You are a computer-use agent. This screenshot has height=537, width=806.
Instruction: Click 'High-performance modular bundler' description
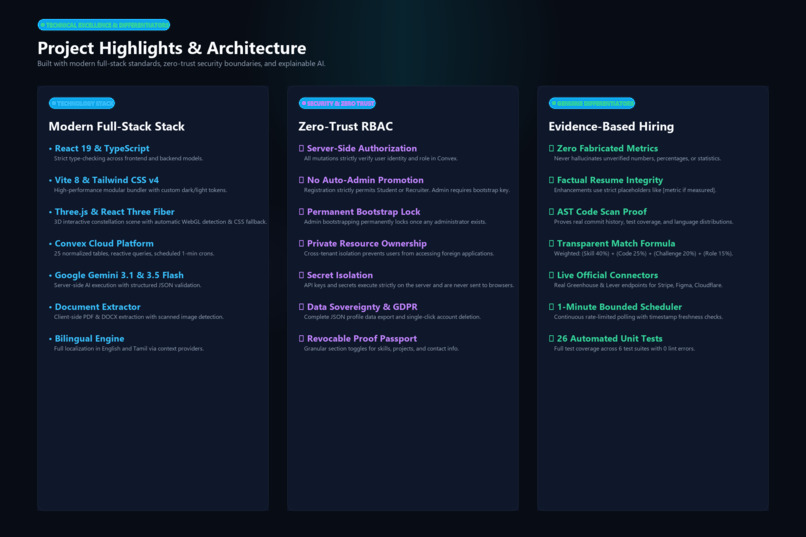(x=140, y=190)
